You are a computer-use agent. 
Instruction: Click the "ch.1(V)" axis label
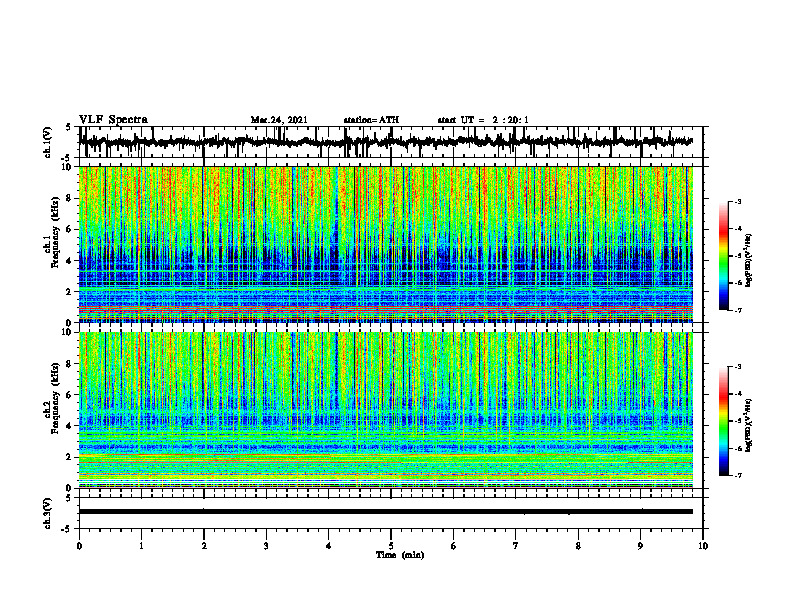point(48,142)
